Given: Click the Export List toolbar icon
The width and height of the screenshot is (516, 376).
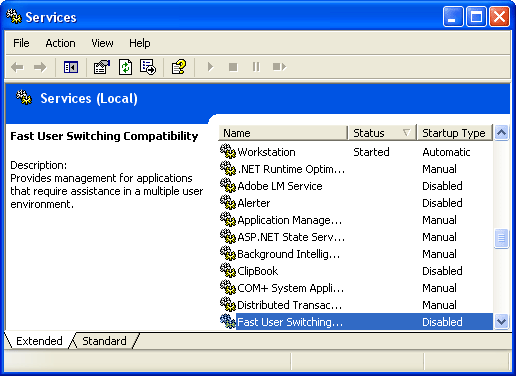Looking at the screenshot, I should click(x=148, y=67).
